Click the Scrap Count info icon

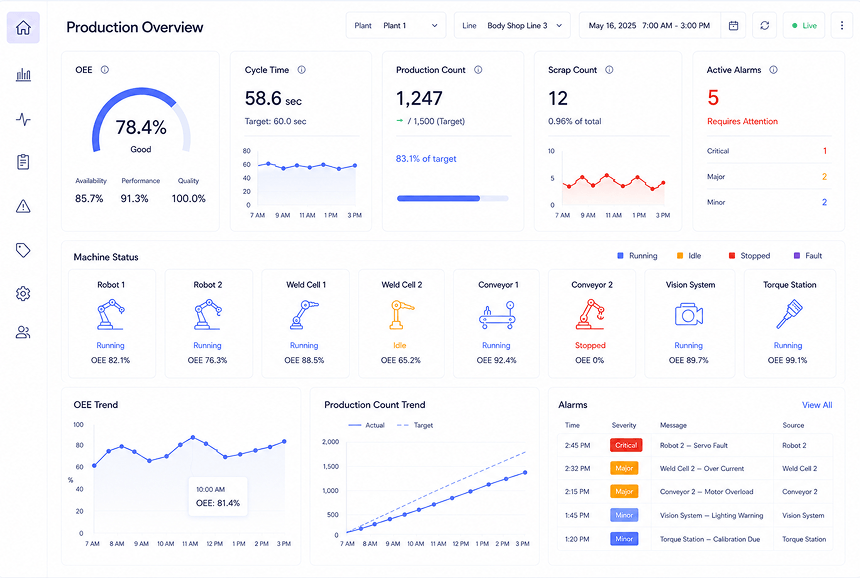(x=609, y=70)
